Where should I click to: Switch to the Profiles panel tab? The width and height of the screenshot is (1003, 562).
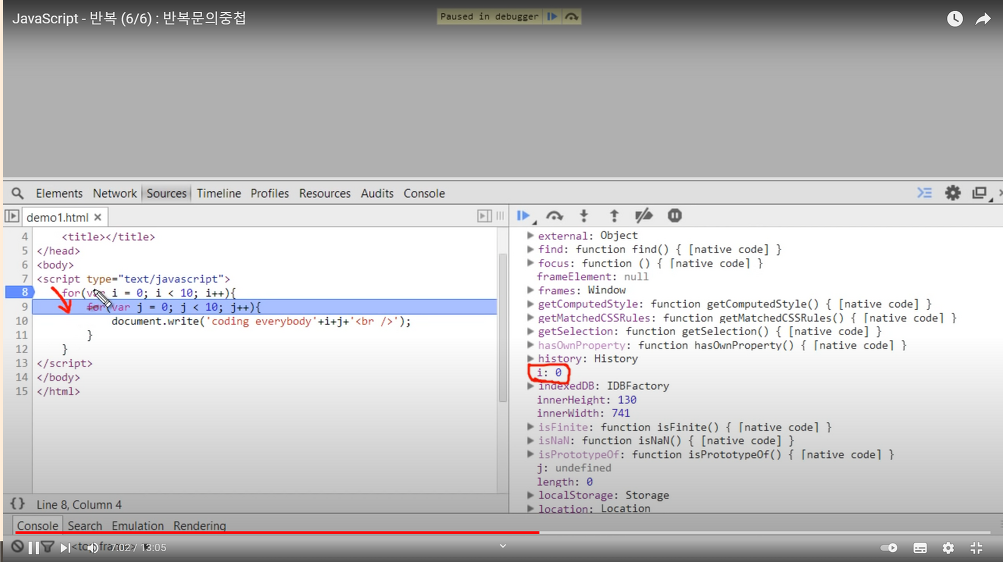pyautogui.click(x=269, y=193)
